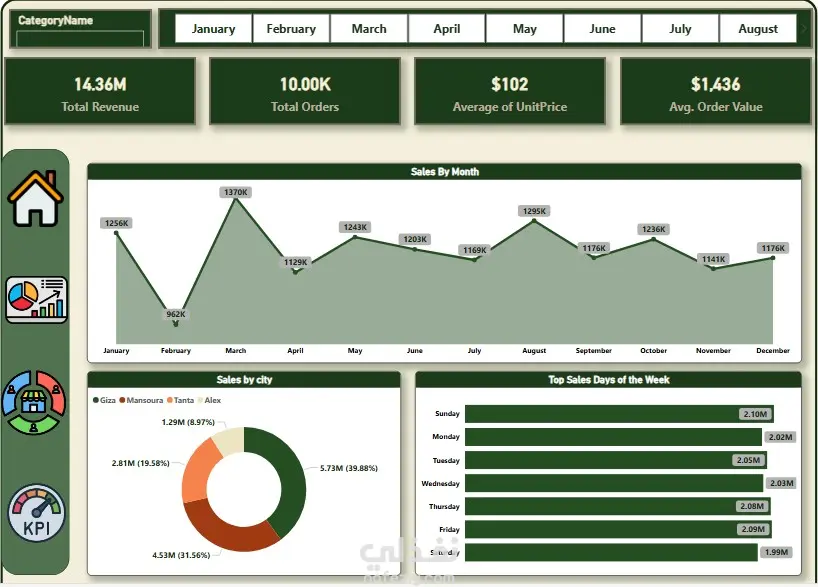The width and height of the screenshot is (818, 587).
Task: Click the 1370K March data point
Action: (x=236, y=199)
